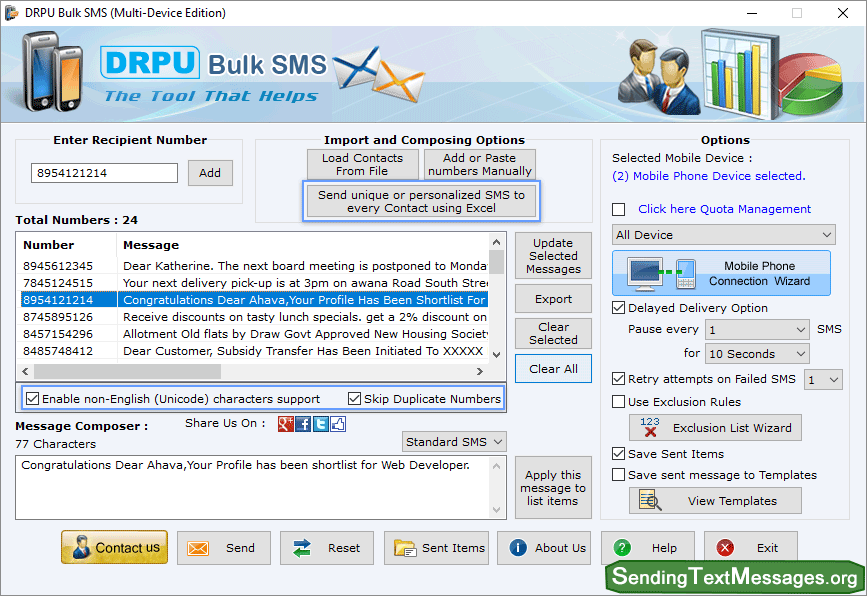Open the Exclusion List Wizard
The image size is (867, 596).
pyautogui.click(x=715, y=427)
